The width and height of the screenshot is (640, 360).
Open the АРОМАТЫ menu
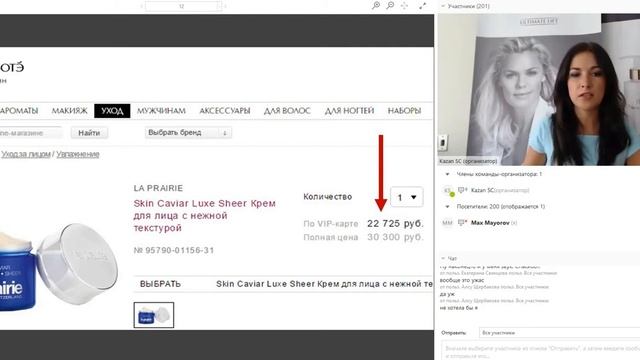(x=19, y=111)
